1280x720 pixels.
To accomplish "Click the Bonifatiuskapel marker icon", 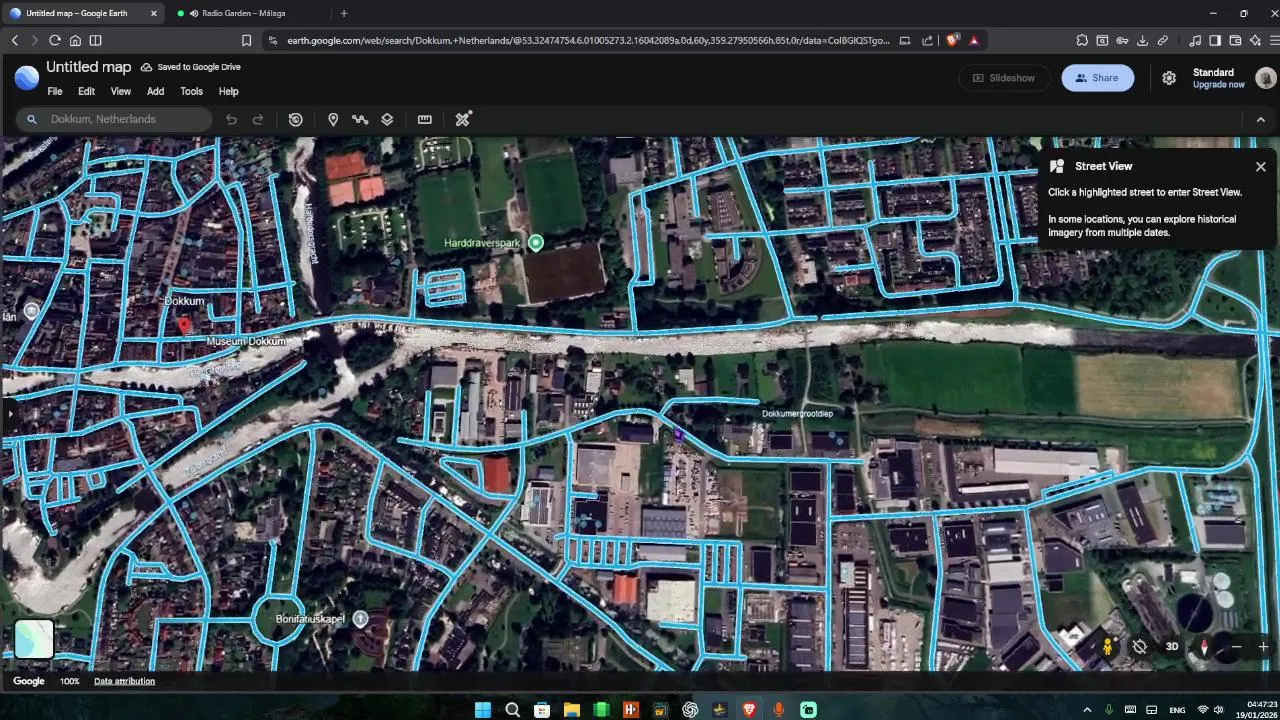I will pos(360,619).
